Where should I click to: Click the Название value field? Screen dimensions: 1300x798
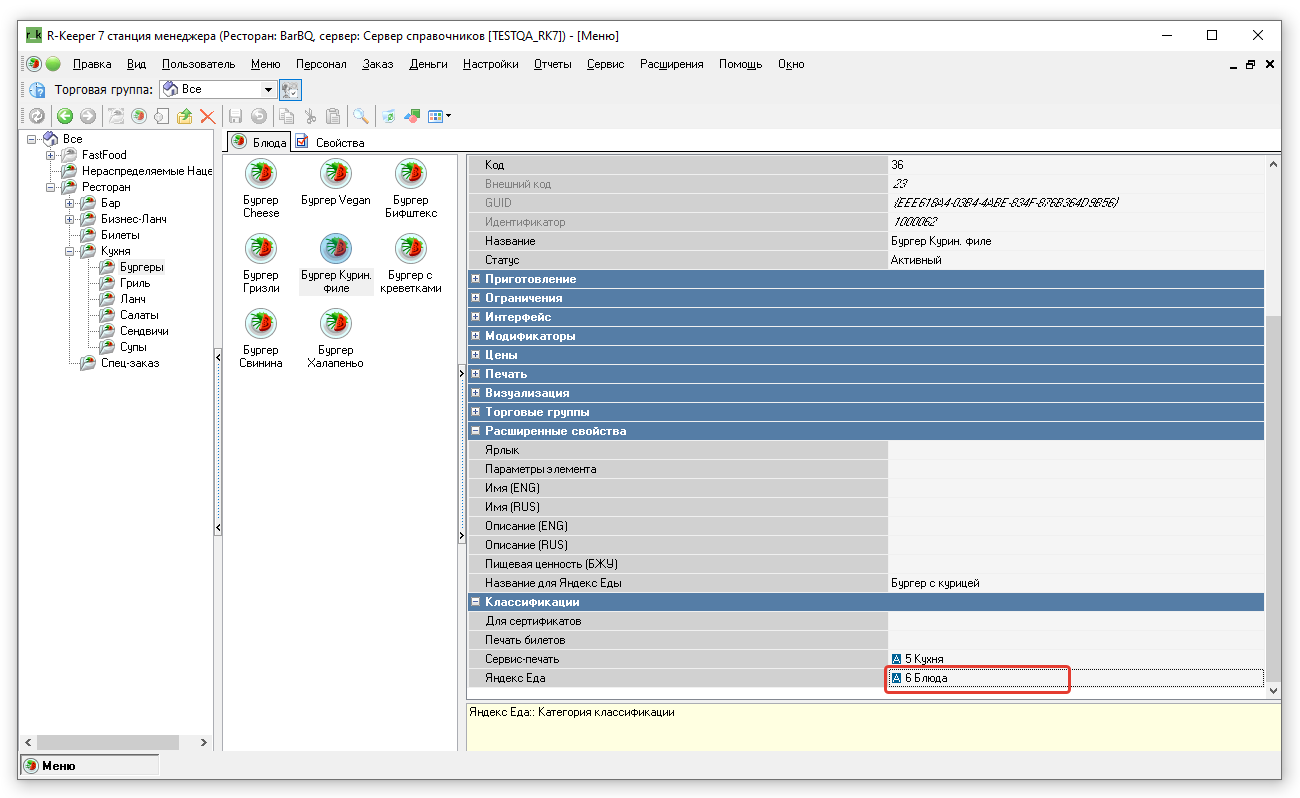coord(1075,241)
